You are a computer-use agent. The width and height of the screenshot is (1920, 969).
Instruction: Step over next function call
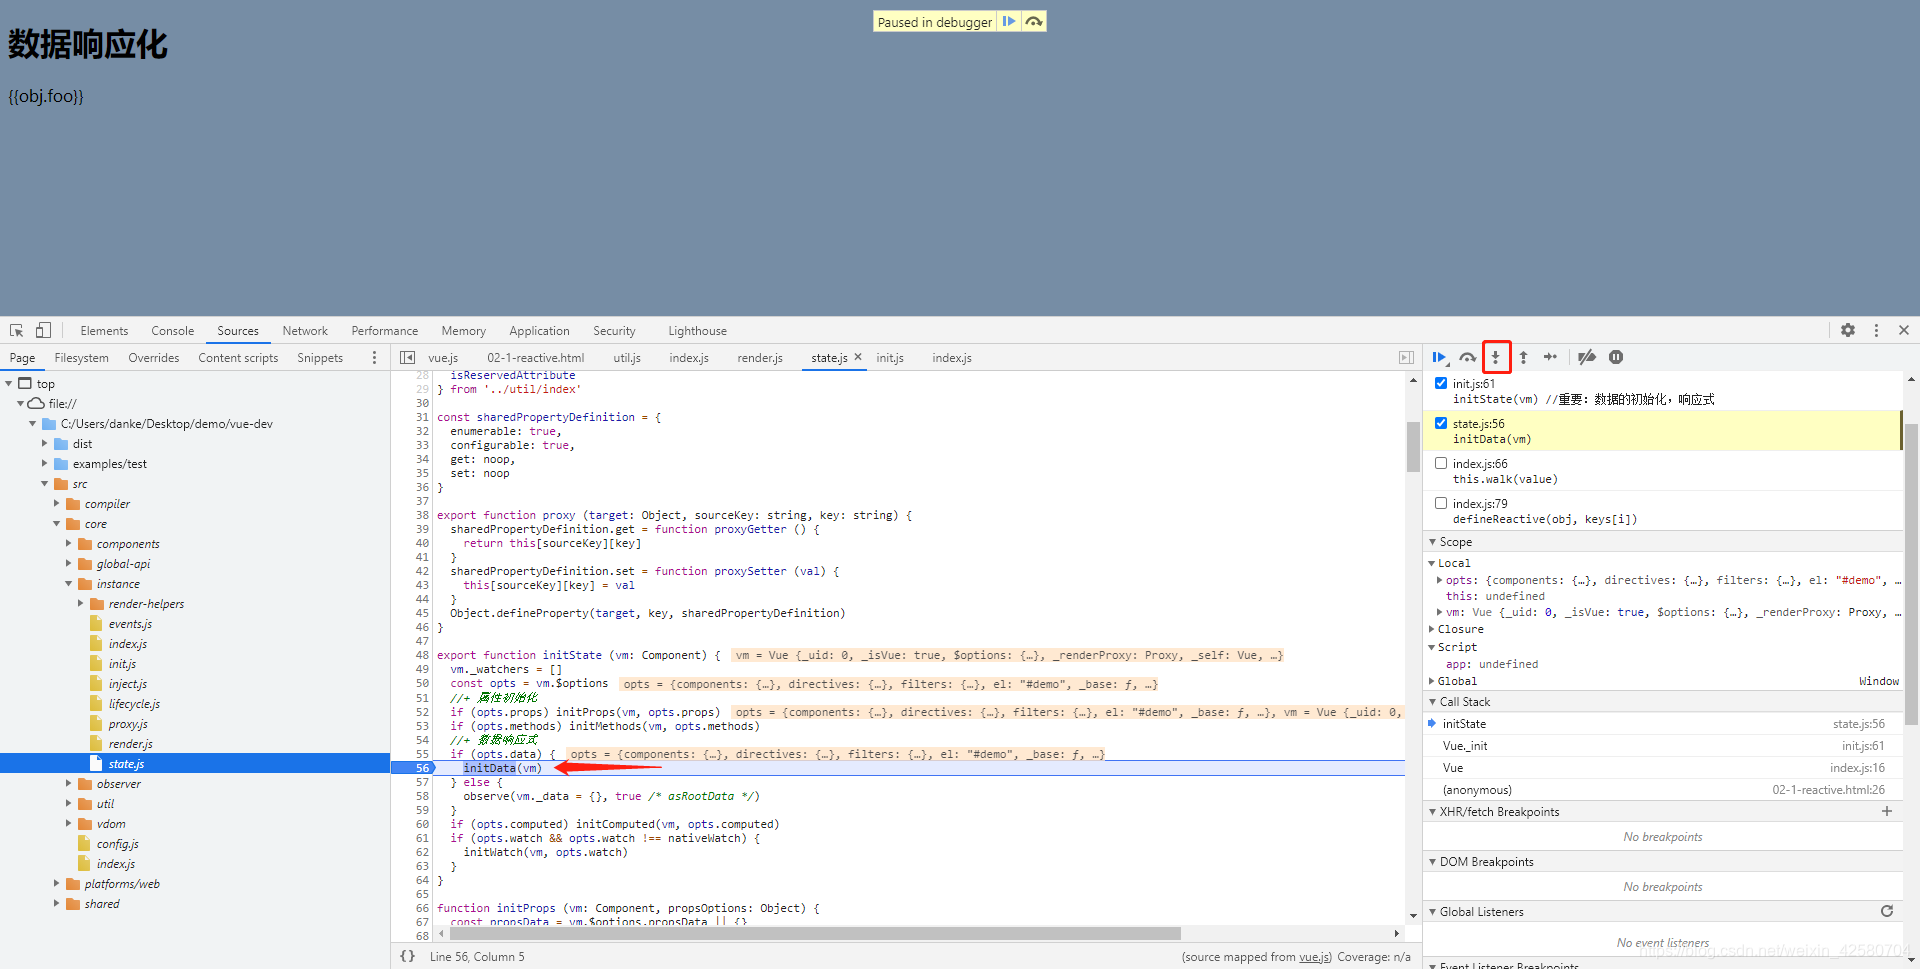1467,357
